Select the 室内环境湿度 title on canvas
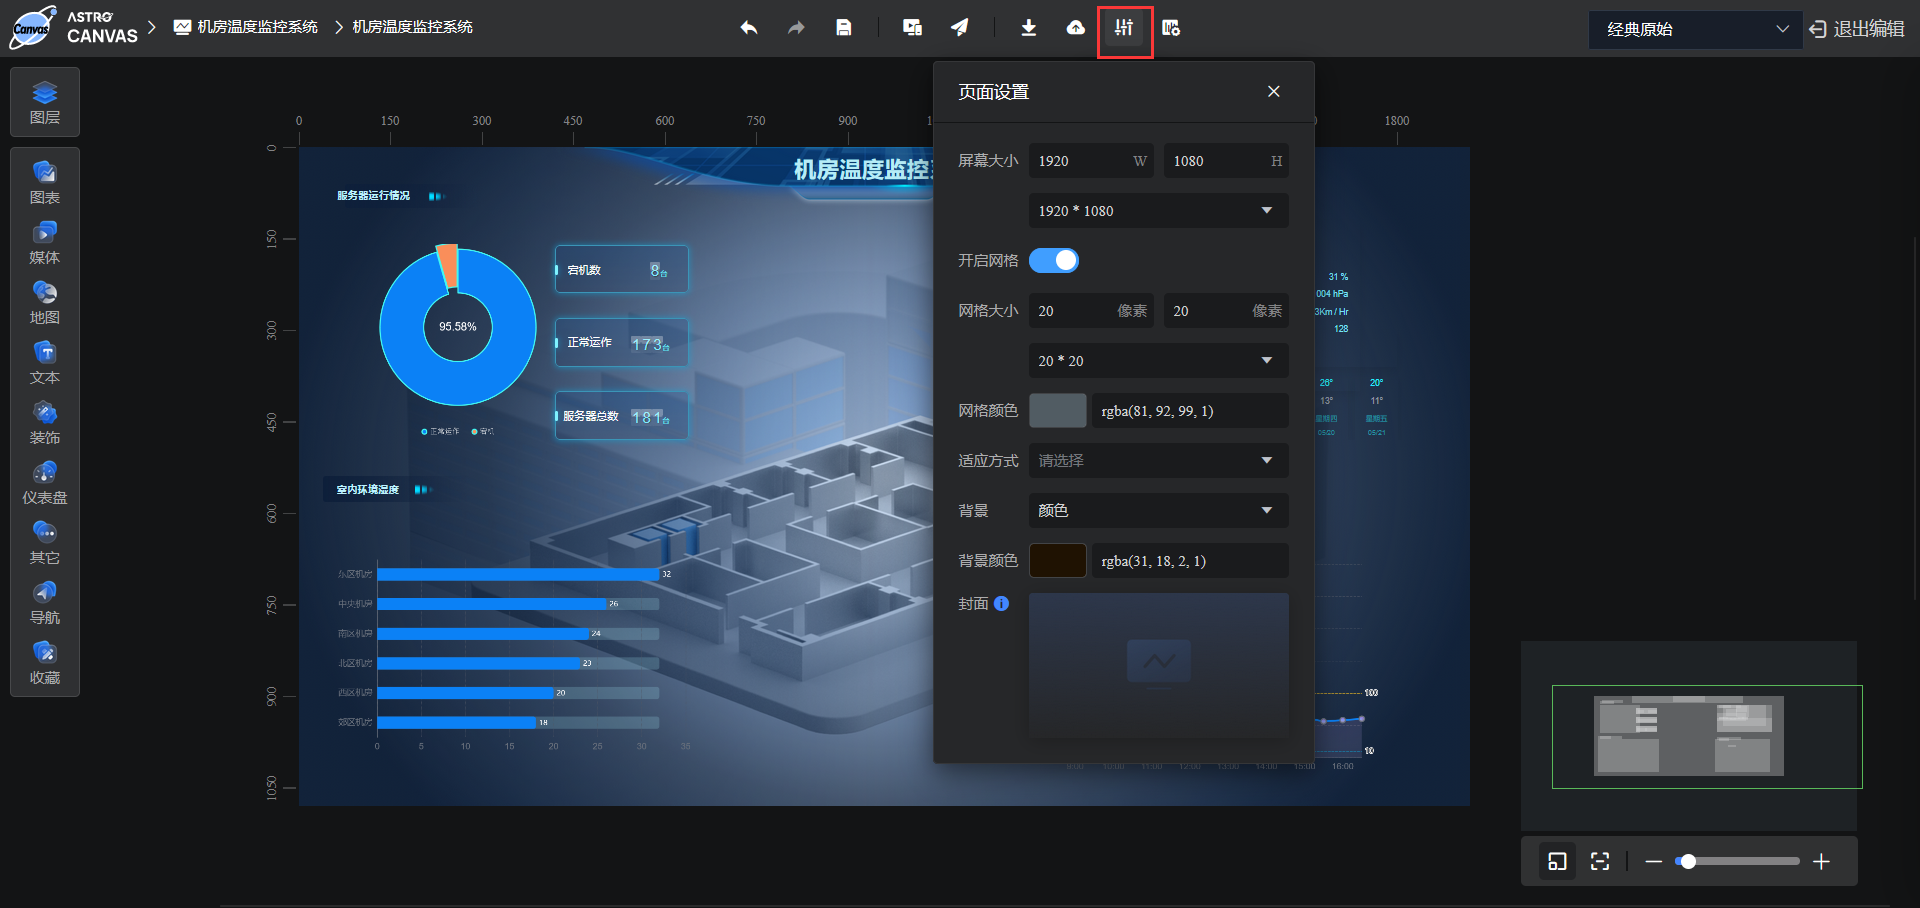This screenshot has height=908, width=1920. pyautogui.click(x=367, y=489)
